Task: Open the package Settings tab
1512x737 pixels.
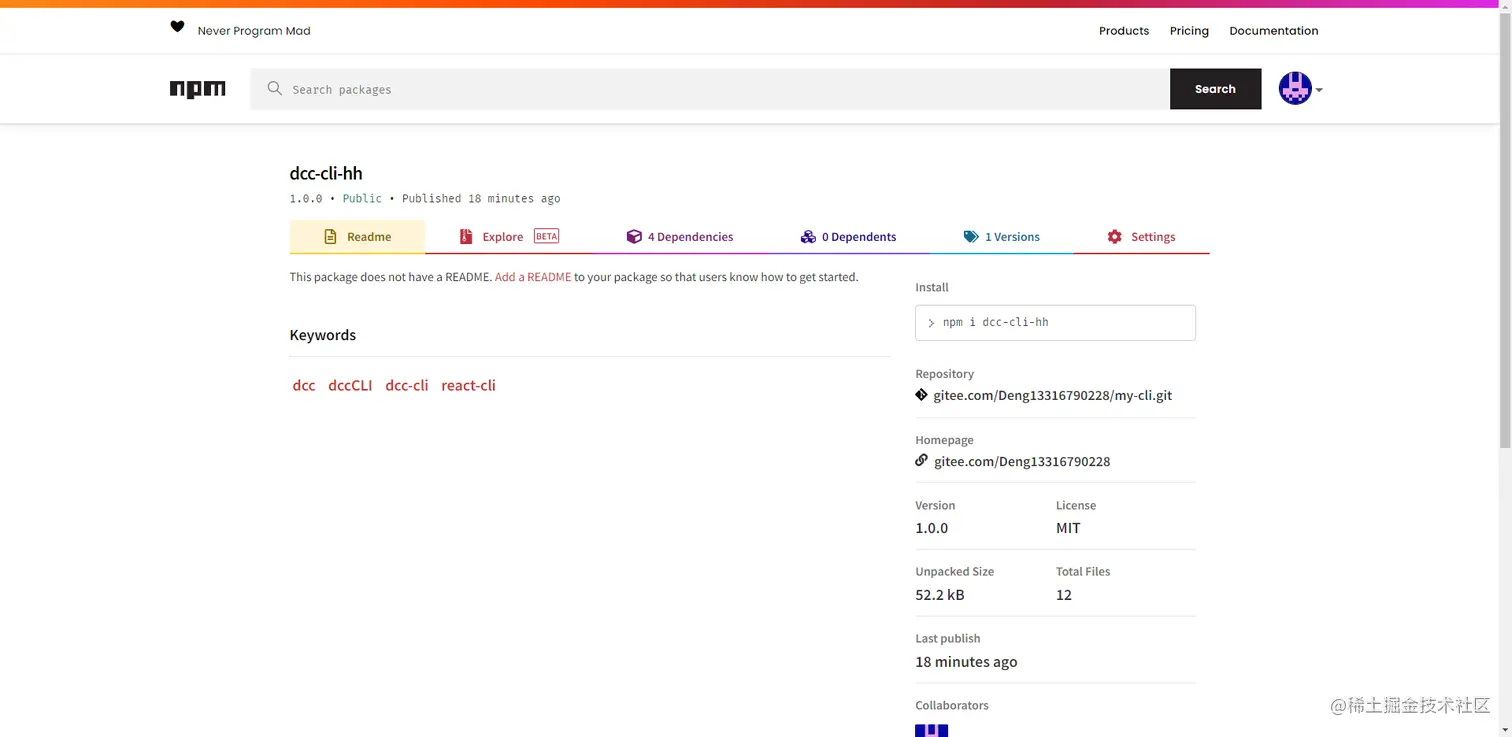Action: tap(1141, 237)
